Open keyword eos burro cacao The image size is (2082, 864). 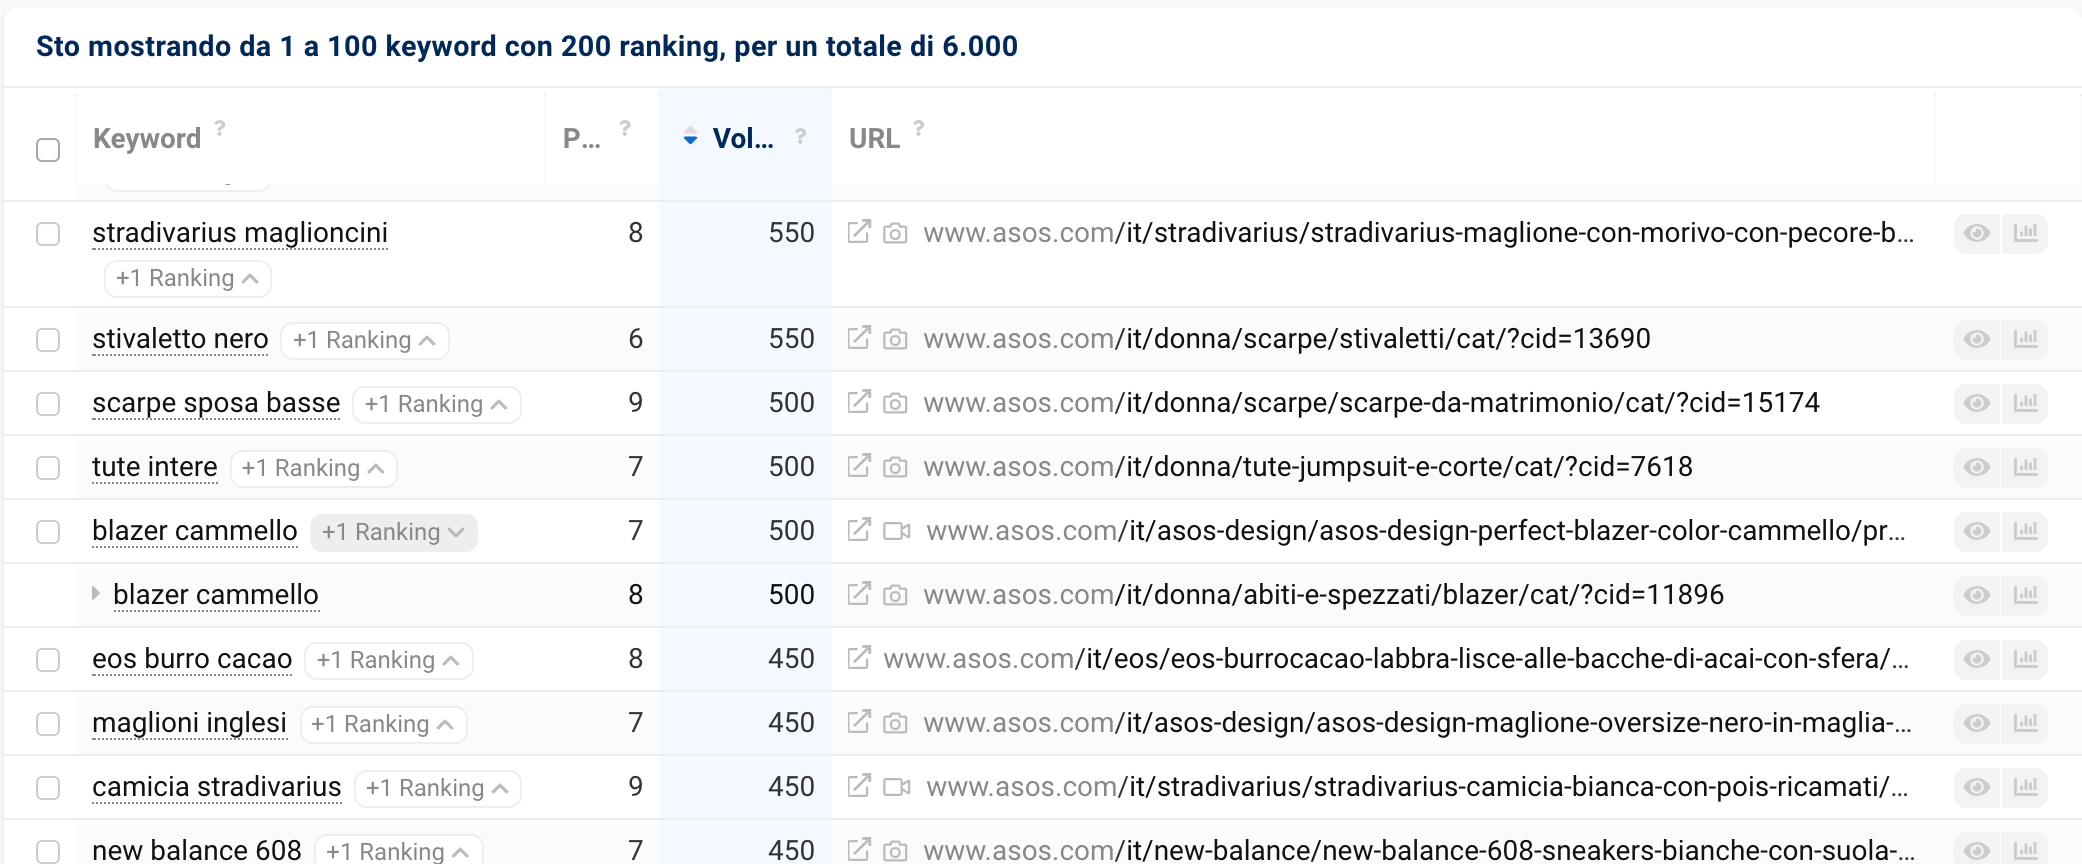pyautogui.click(x=192, y=659)
